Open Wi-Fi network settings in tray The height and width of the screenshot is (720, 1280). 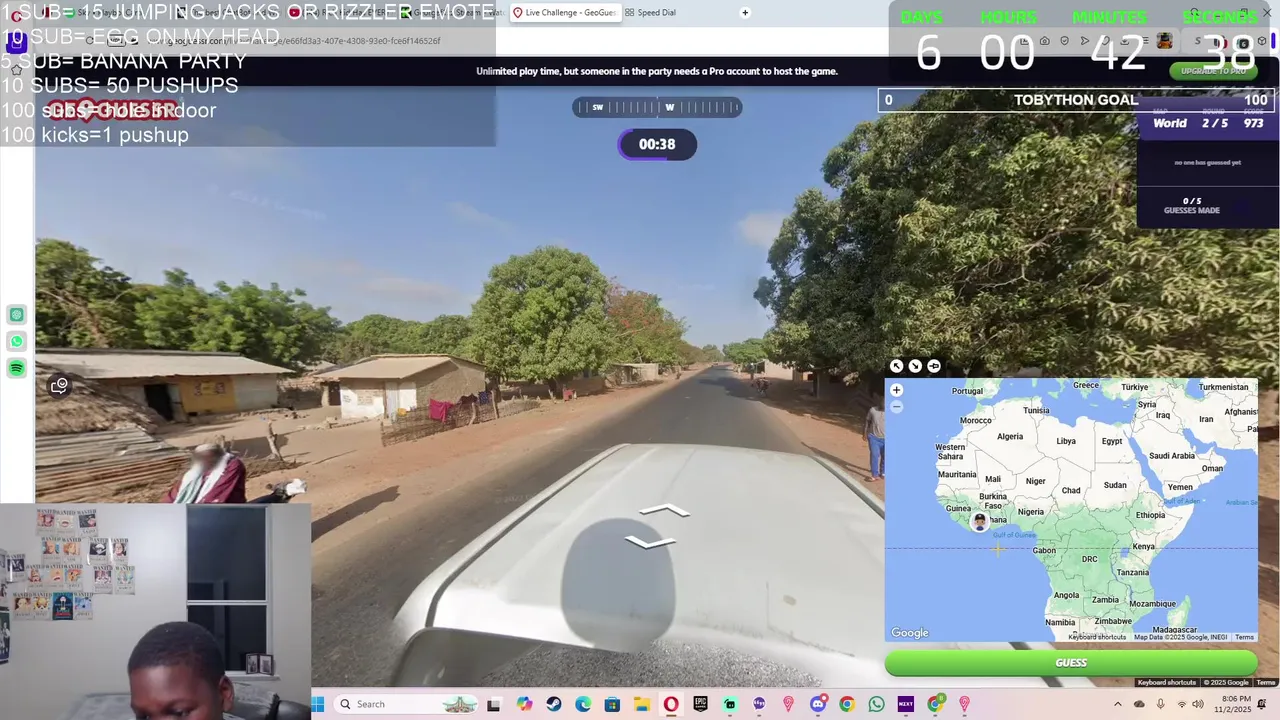pos(1181,704)
